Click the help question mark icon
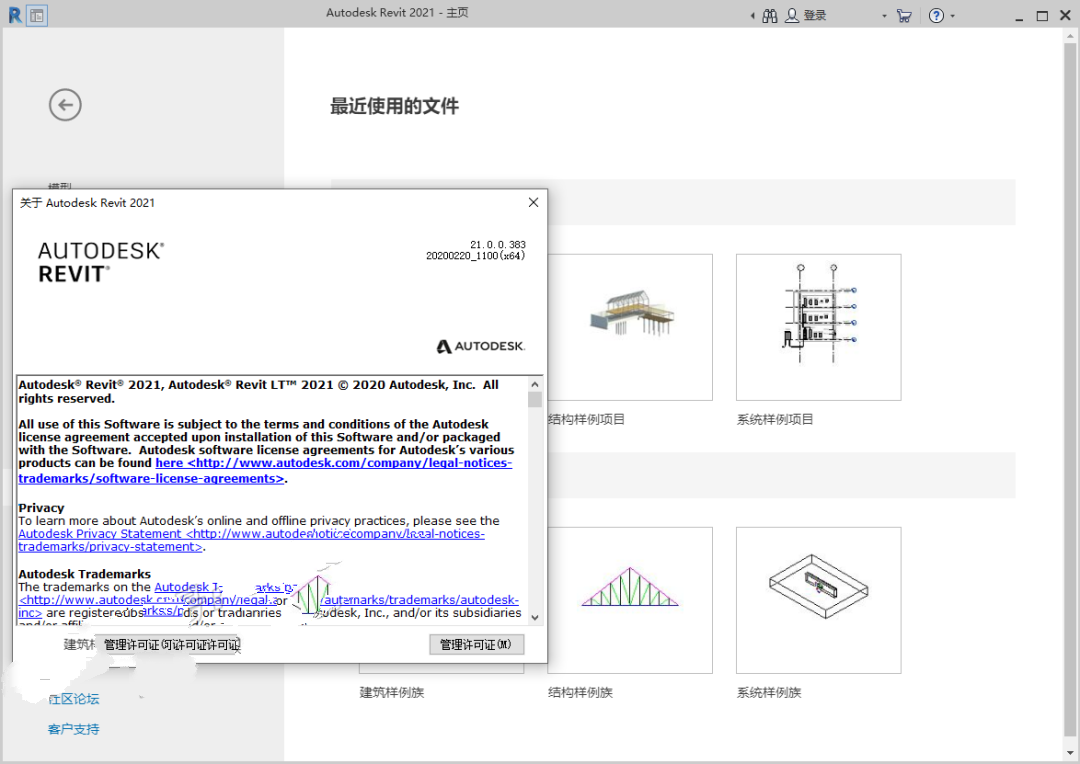This screenshot has width=1080, height=764. (936, 15)
